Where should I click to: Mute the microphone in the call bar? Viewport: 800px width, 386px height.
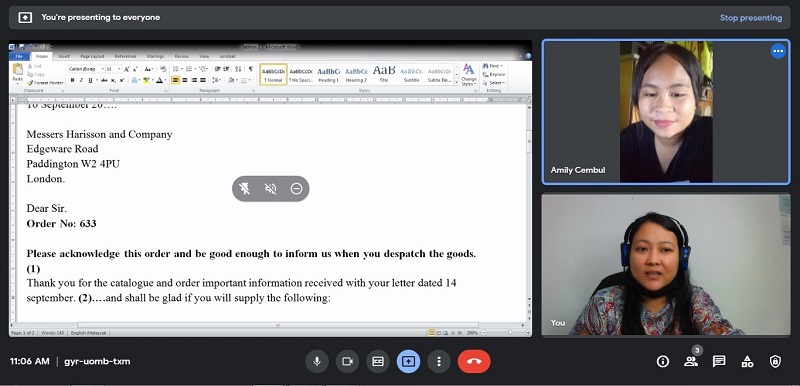pyautogui.click(x=317, y=362)
